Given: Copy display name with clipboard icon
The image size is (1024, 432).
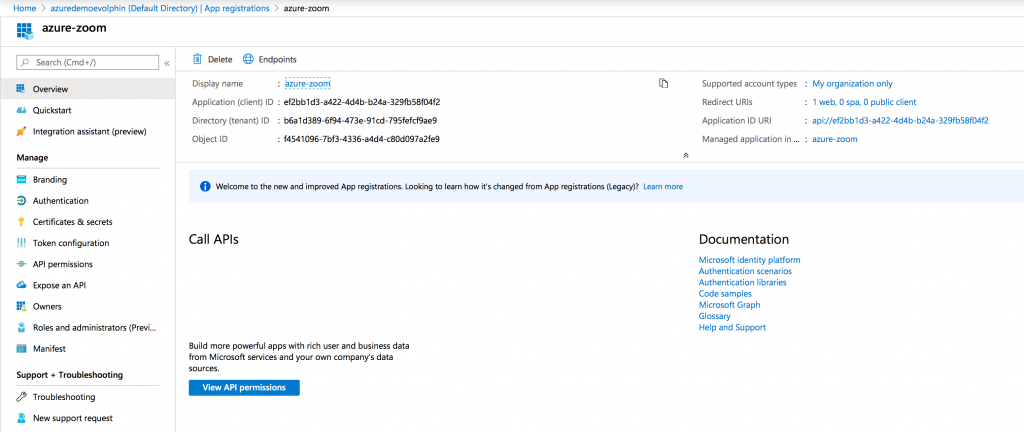Looking at the screenshot, I should 664,83.
